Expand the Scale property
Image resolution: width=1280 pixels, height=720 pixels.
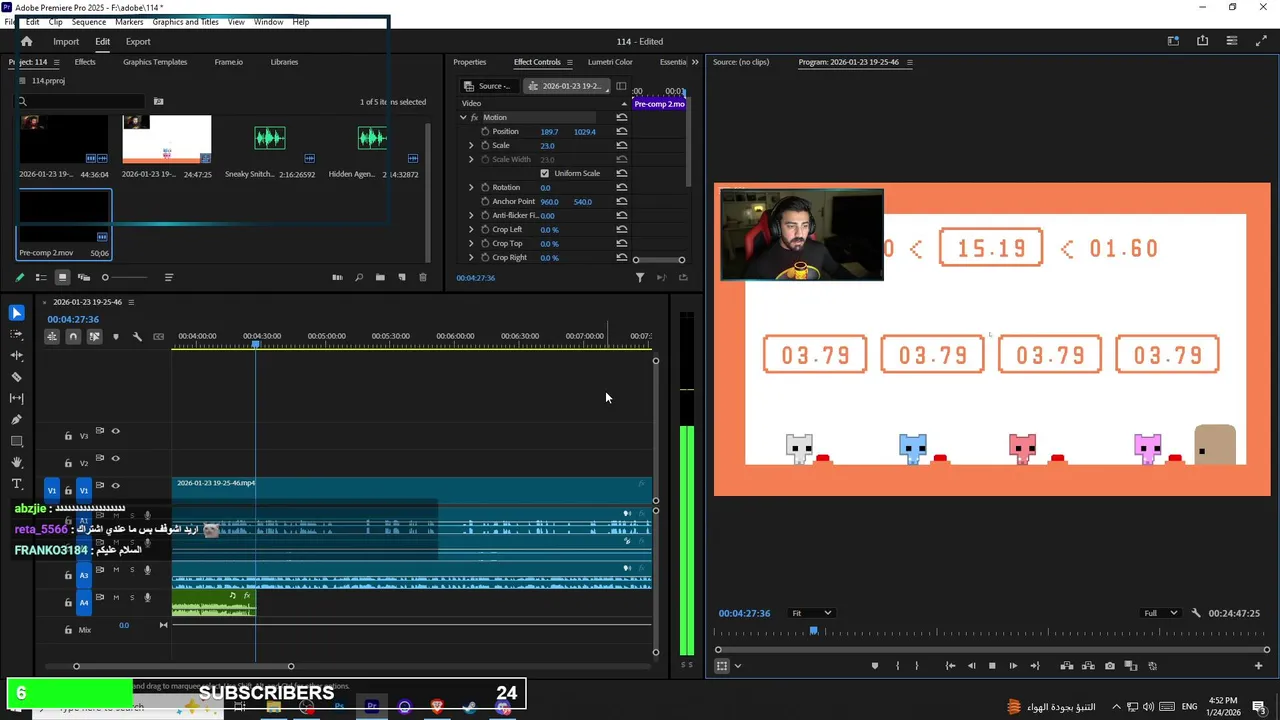(471, 145)
